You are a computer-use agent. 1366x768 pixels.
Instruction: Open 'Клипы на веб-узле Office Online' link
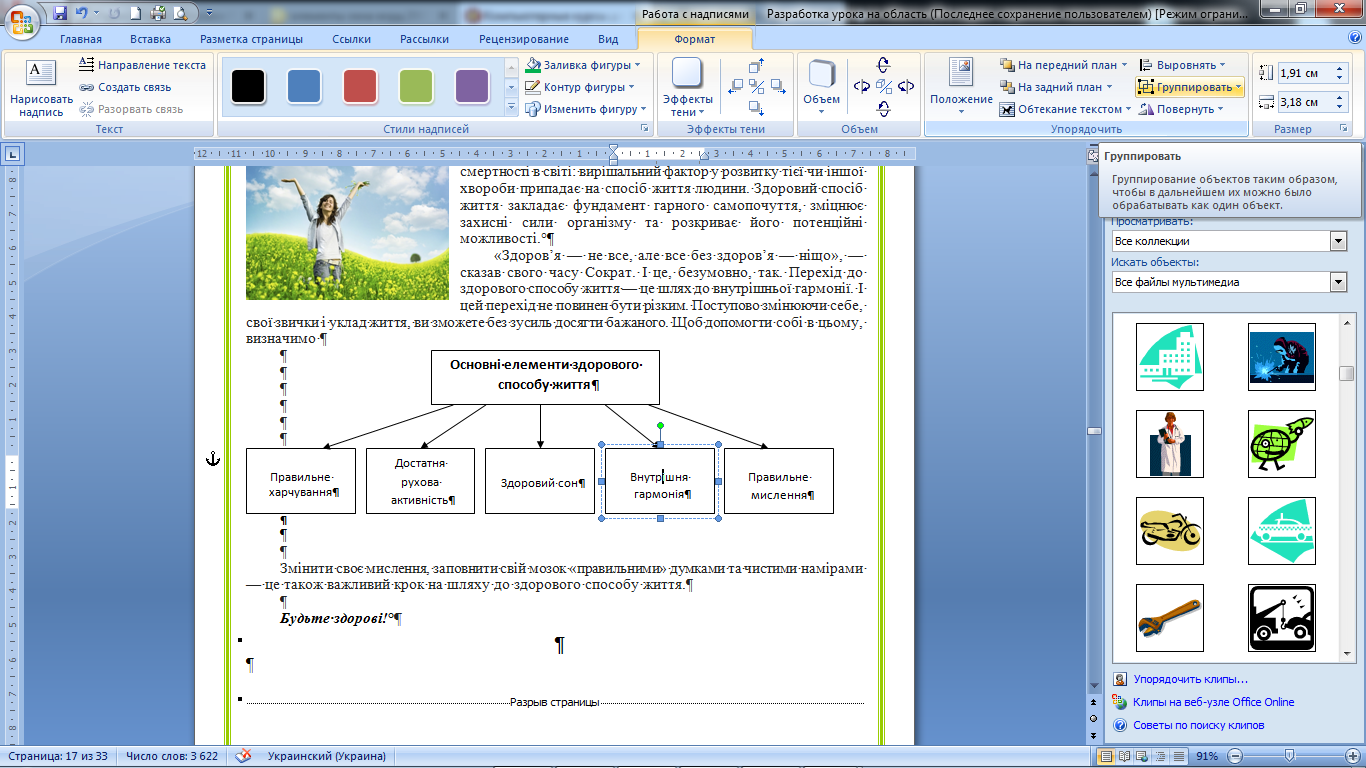pos(1213,702)
